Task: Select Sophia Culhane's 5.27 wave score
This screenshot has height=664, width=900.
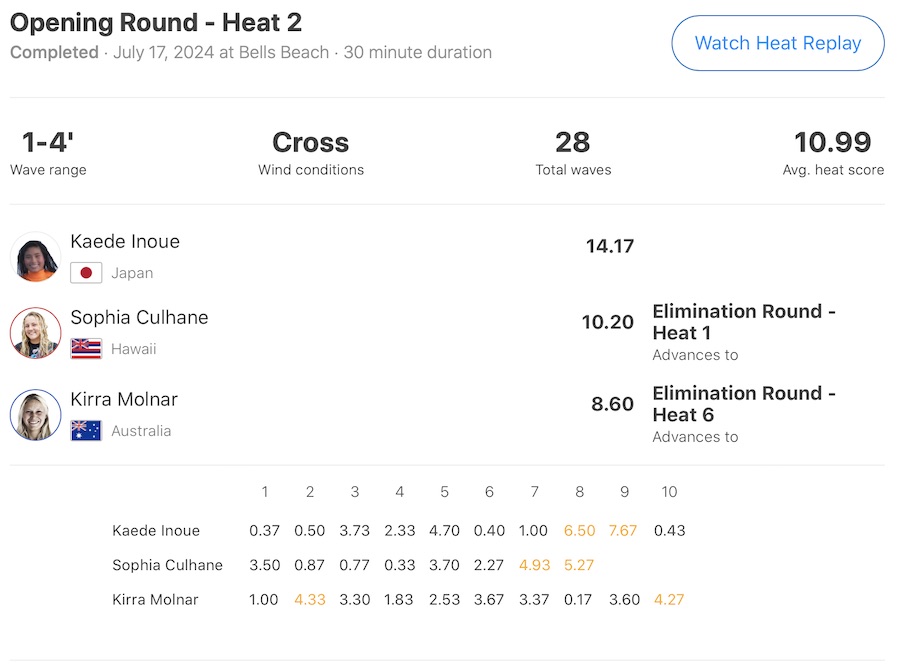Action: click(x=579, y=565)
